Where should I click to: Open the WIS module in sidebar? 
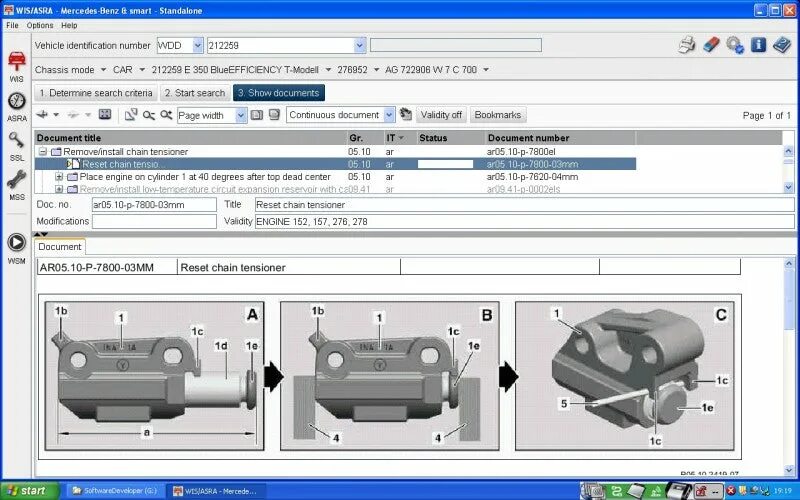point(16,61)
